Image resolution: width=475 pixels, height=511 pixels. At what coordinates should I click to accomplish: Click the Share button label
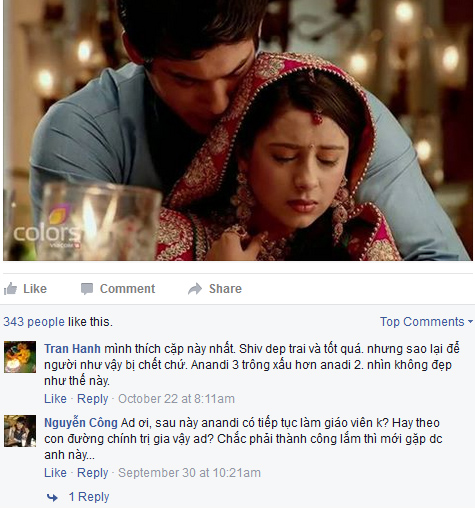click(x=225, y=289)
